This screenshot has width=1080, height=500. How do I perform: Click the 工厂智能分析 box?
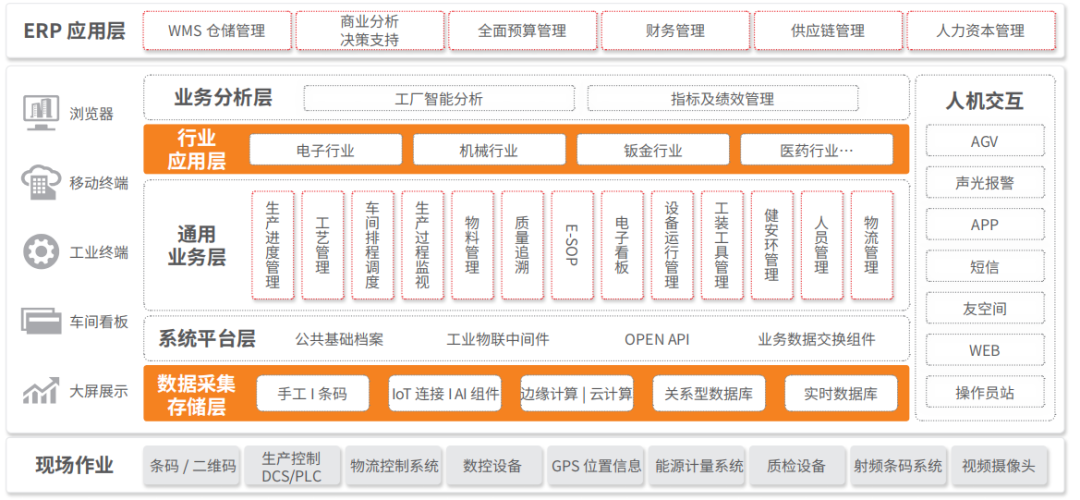tap(438, 99)
